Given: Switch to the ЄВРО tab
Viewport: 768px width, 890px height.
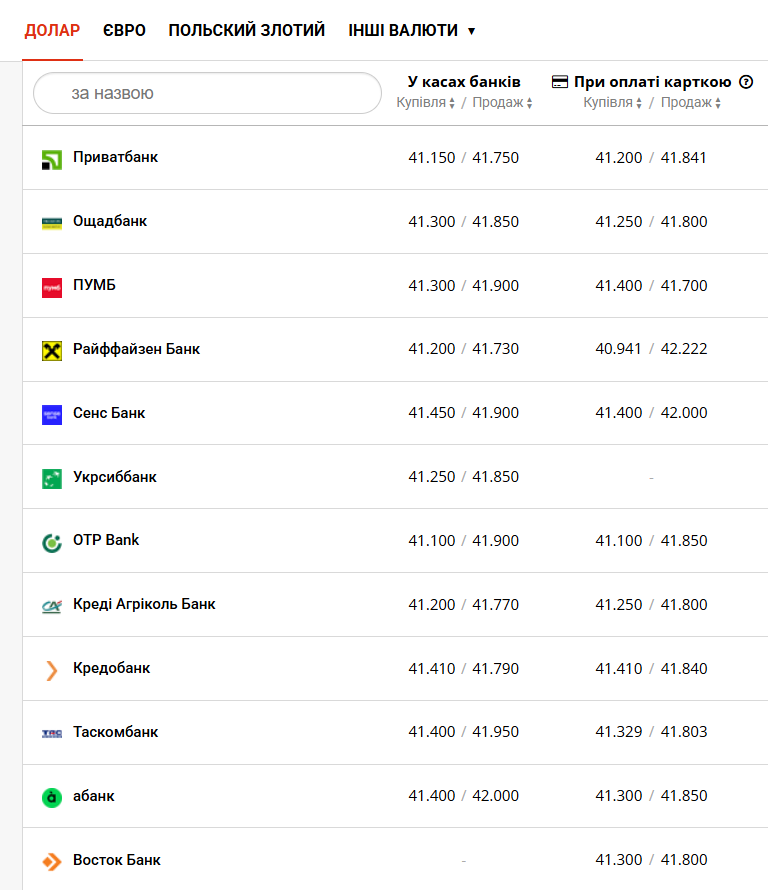Looking at the screenshot, I should (x=124, y=30).
